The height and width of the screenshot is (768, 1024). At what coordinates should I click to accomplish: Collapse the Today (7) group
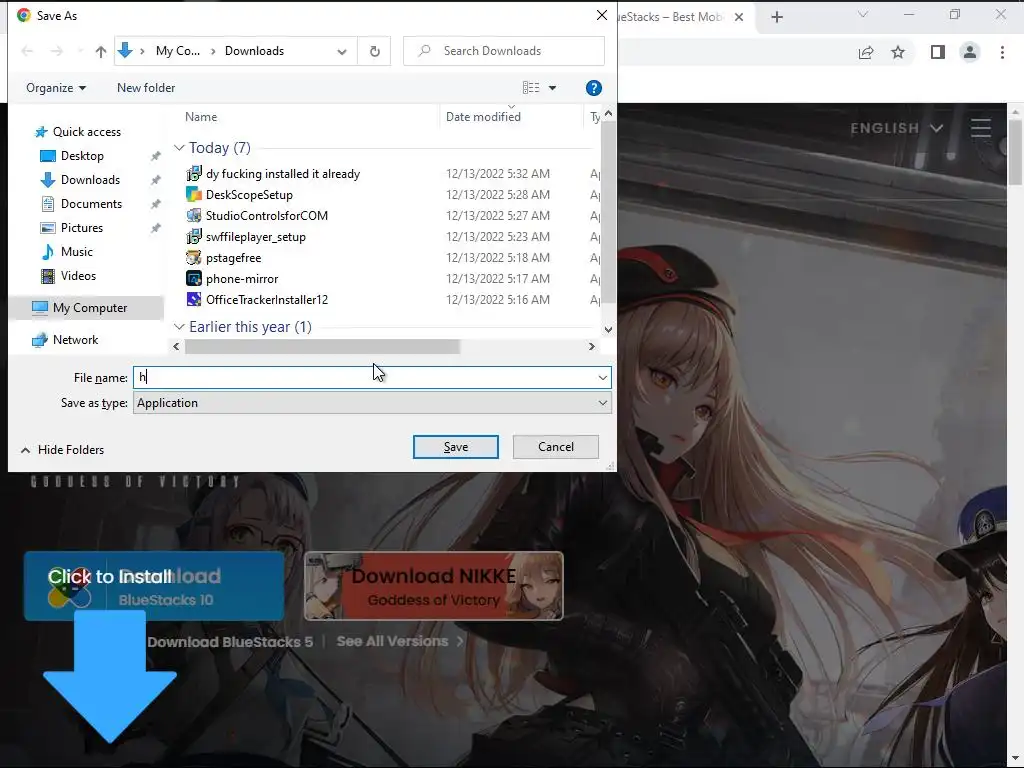click(179, 148)
